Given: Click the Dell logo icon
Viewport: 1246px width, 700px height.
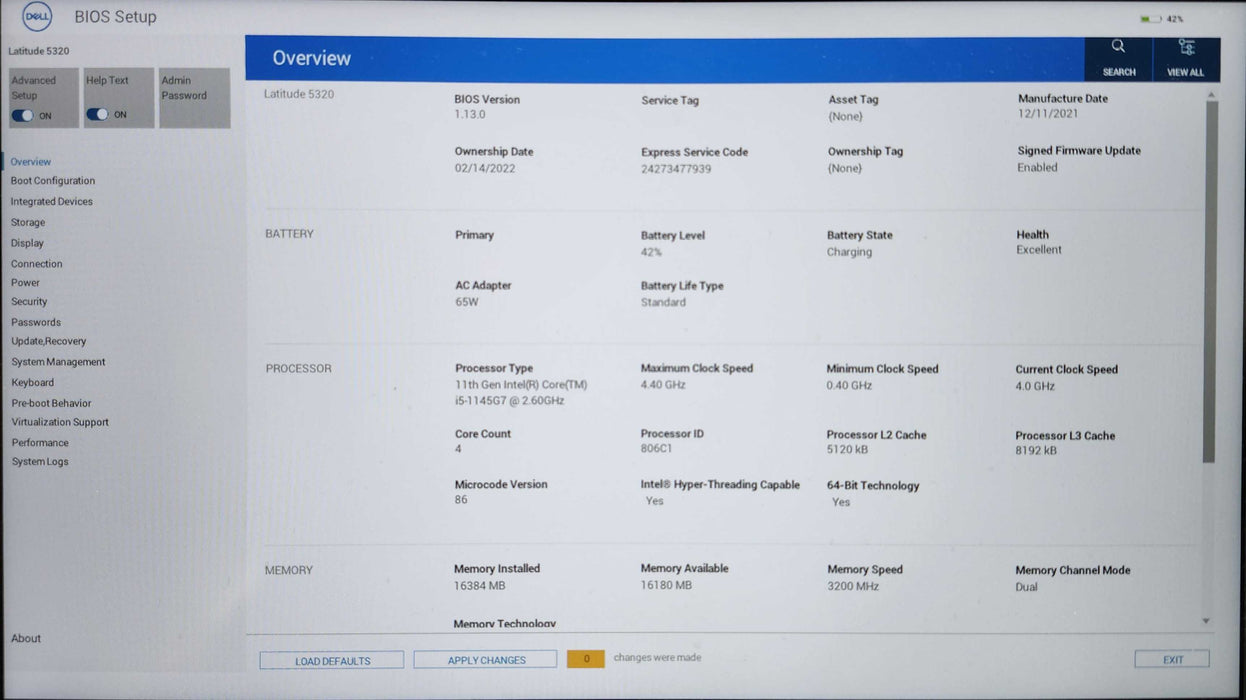Looking at the screenshot, I should 36,16.
